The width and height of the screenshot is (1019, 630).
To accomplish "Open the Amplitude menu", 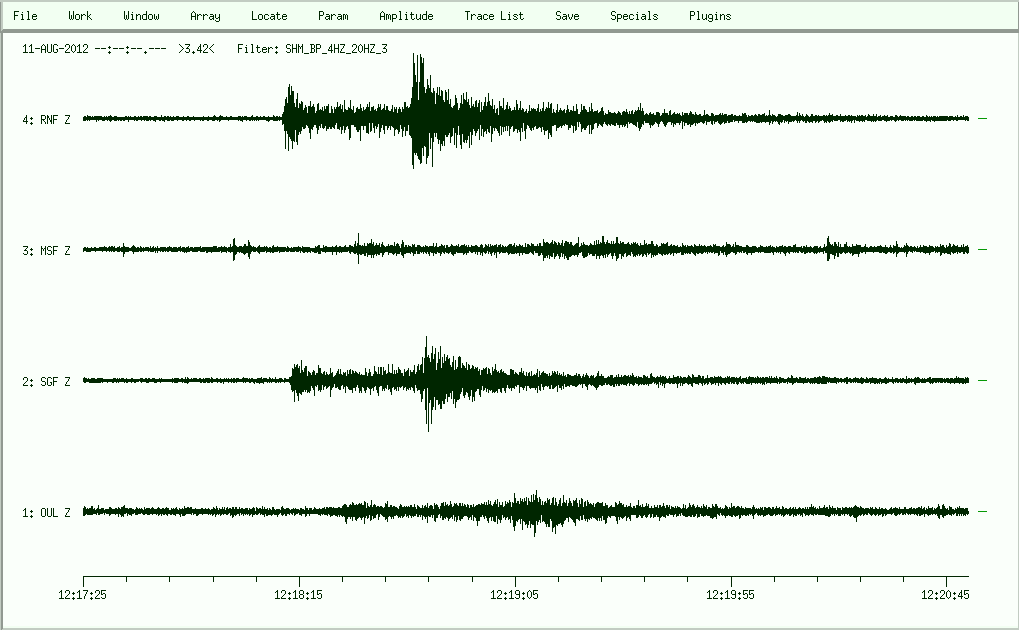I will (406, 16).
